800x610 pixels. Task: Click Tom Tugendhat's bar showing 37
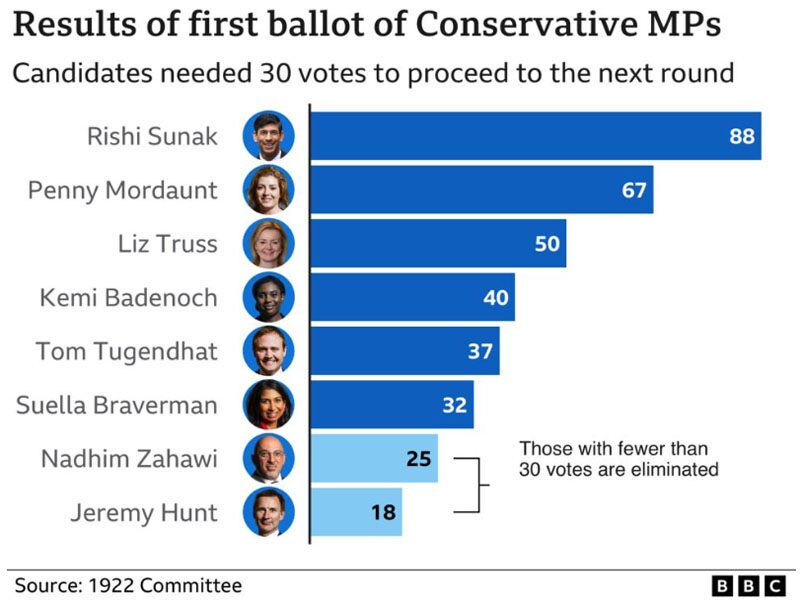pyautogui.click(x=405, y=351)
